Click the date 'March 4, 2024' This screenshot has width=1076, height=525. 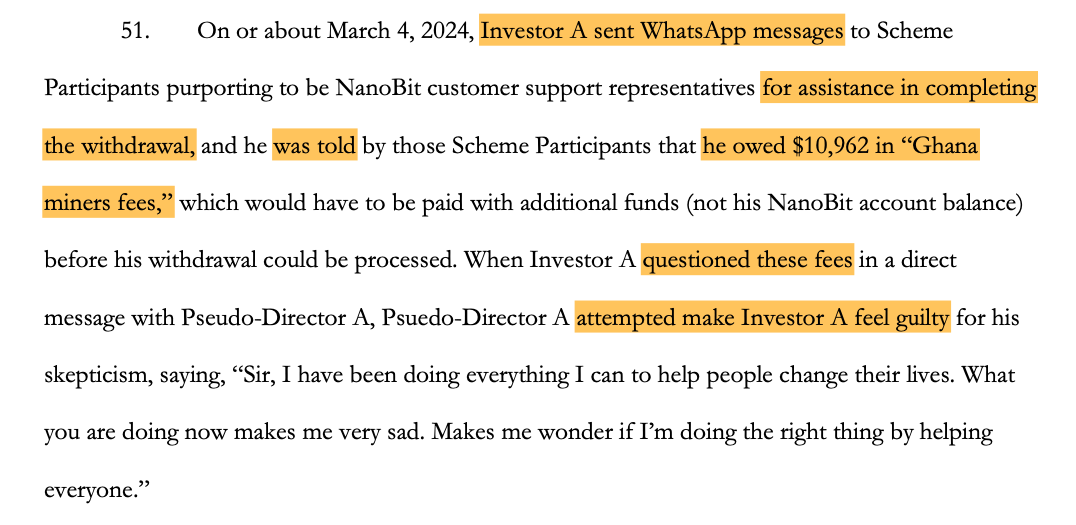(x=399, y=32)
